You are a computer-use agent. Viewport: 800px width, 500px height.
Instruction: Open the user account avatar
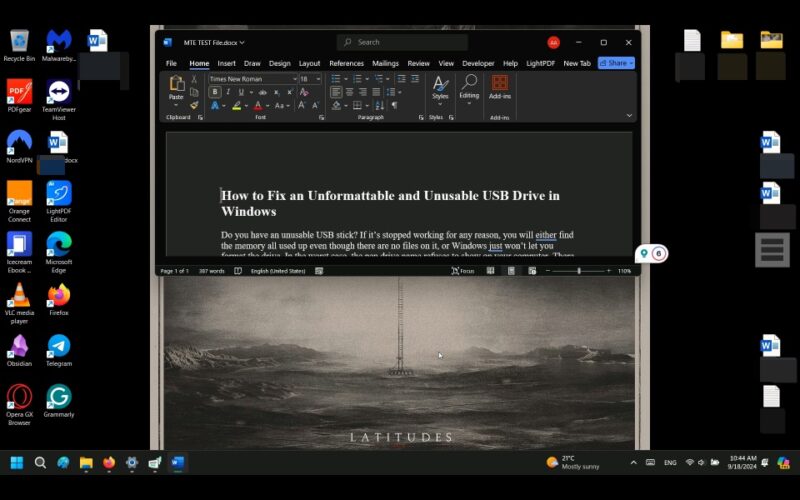coord(554,43)
